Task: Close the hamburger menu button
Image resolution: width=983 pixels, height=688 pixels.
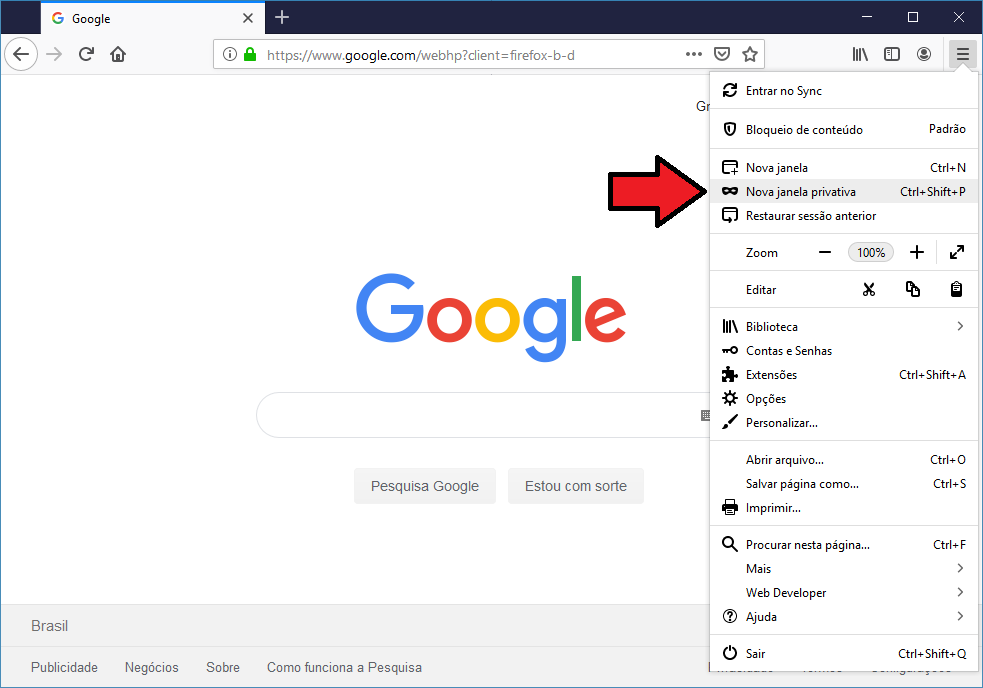Action: [x=962, y=55]
